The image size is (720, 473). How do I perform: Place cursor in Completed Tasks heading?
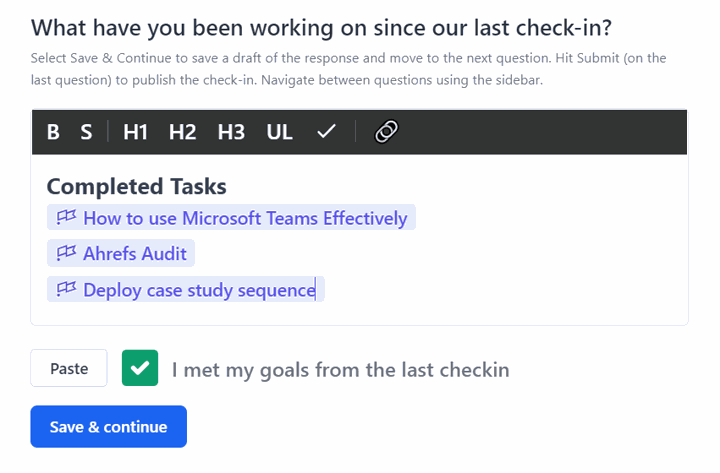tap(136, 186)
